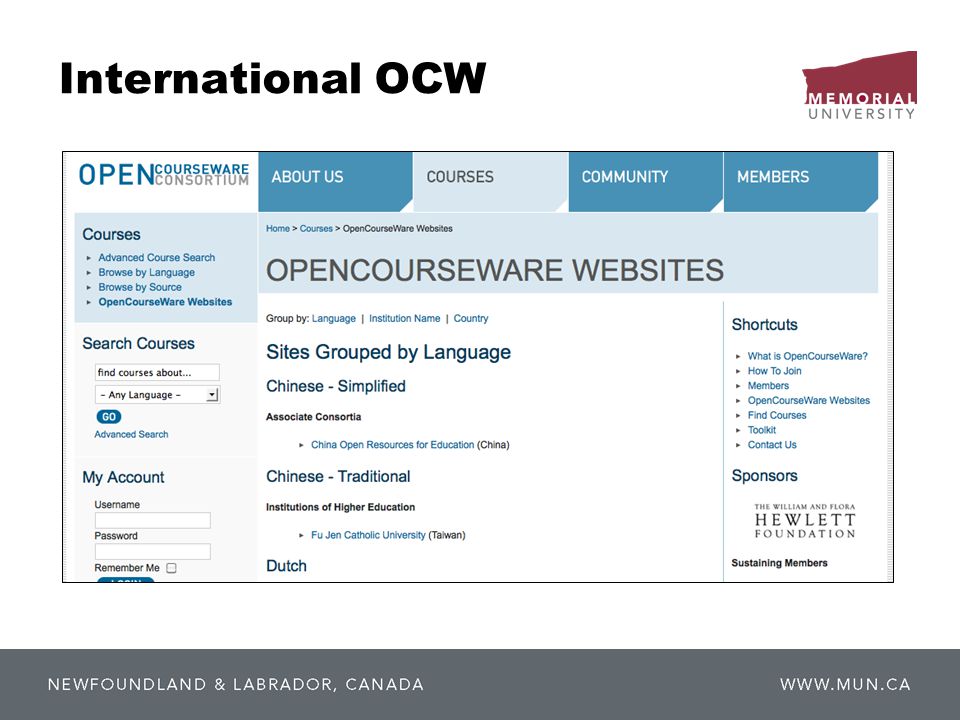Click the Dutch language heading

tap(286, 566)
